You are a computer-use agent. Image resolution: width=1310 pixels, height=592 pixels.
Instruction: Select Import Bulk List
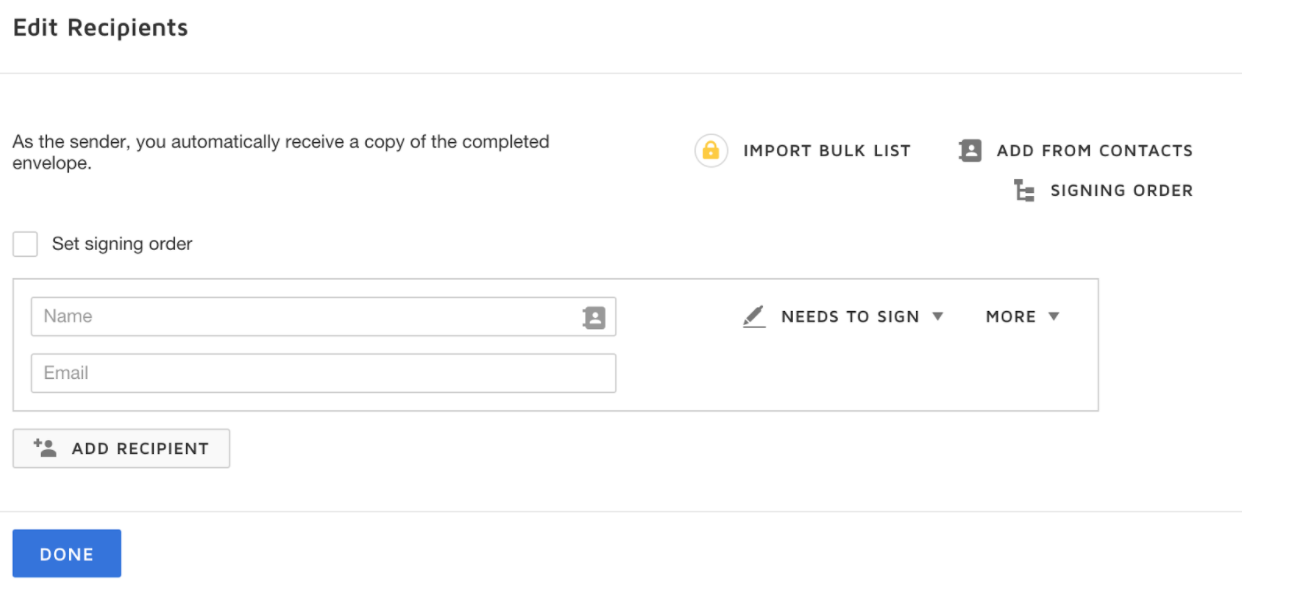[x=803, y=151]
